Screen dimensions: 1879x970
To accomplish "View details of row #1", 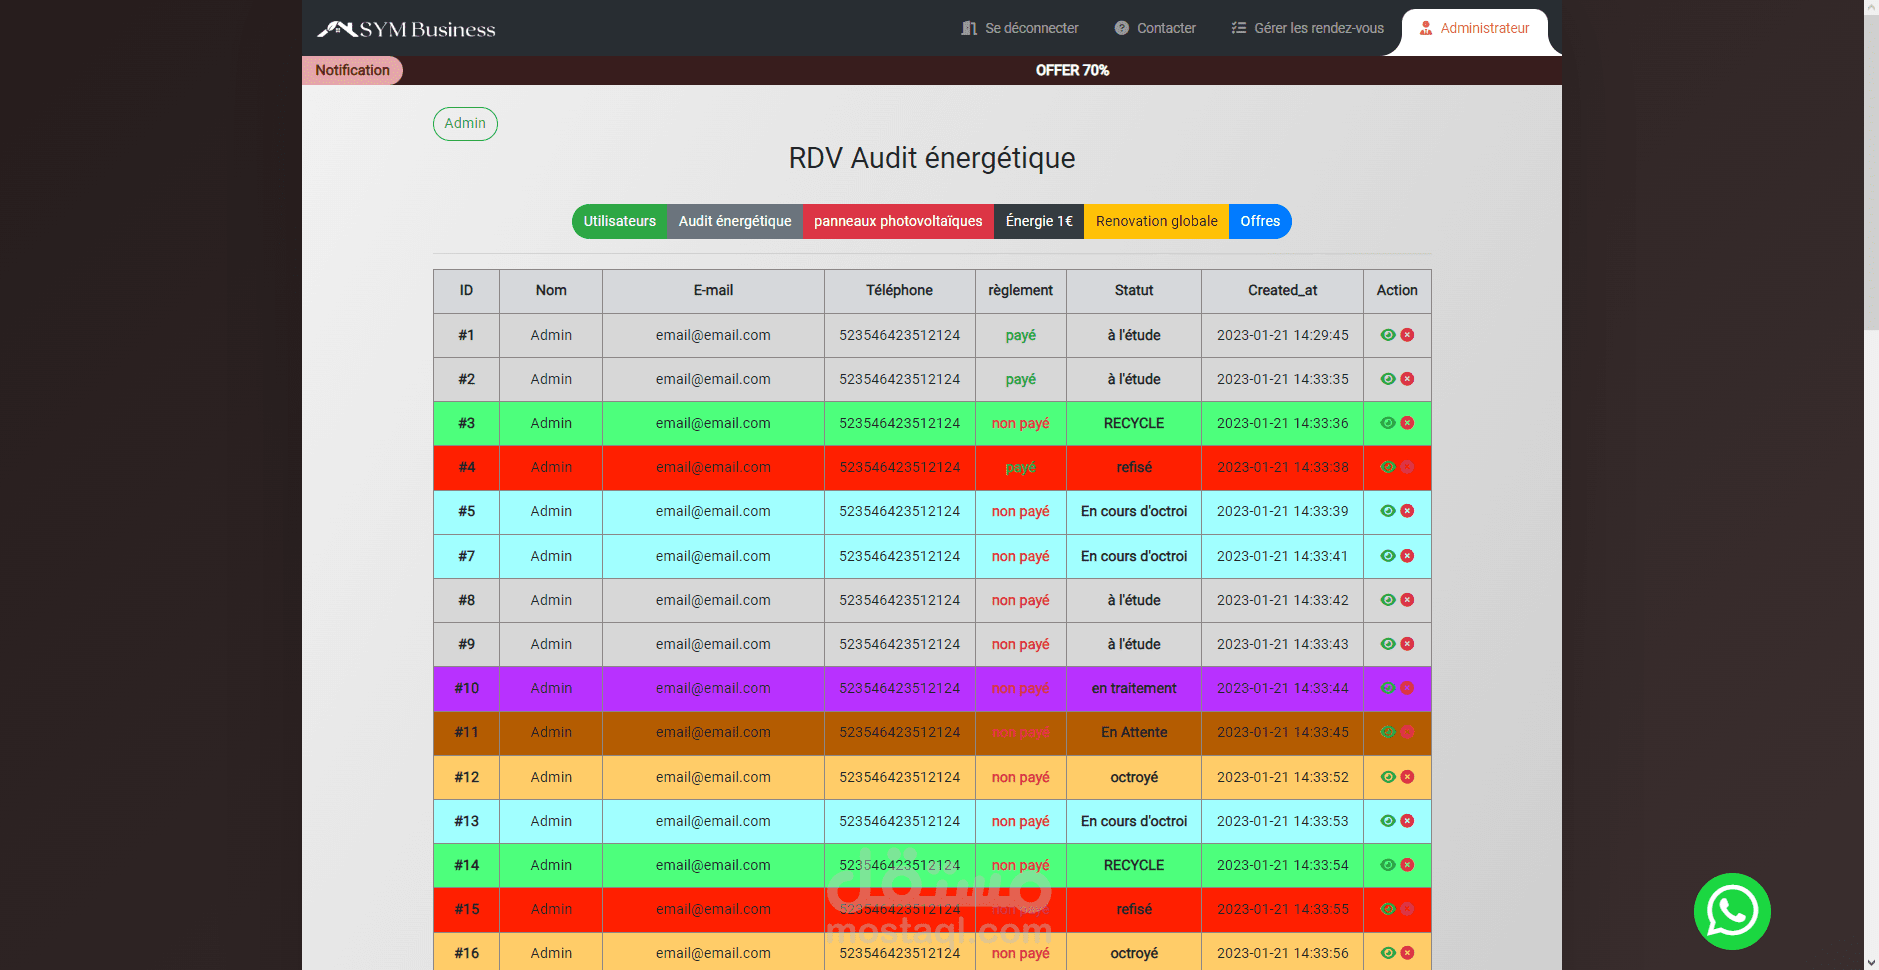I will pyautogui.click(x=1388, y=335).
